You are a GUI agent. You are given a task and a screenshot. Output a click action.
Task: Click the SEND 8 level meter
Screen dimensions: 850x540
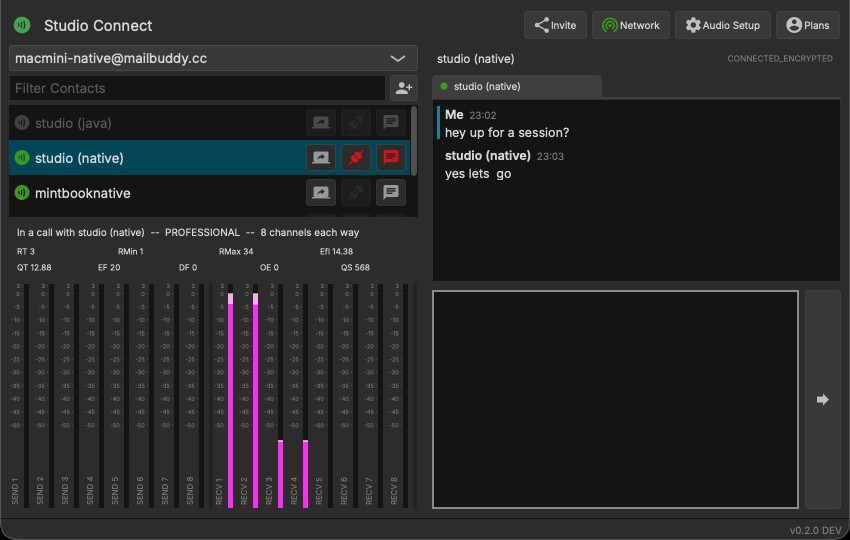[202, 395]
